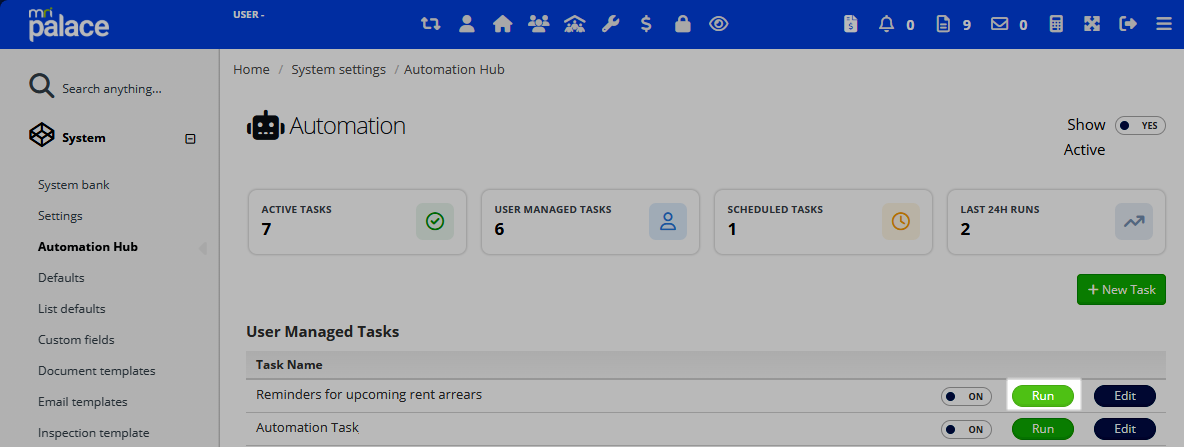Open the house icon in top bar
Viewport: 1184px width, 447px height.
[502, 24]
